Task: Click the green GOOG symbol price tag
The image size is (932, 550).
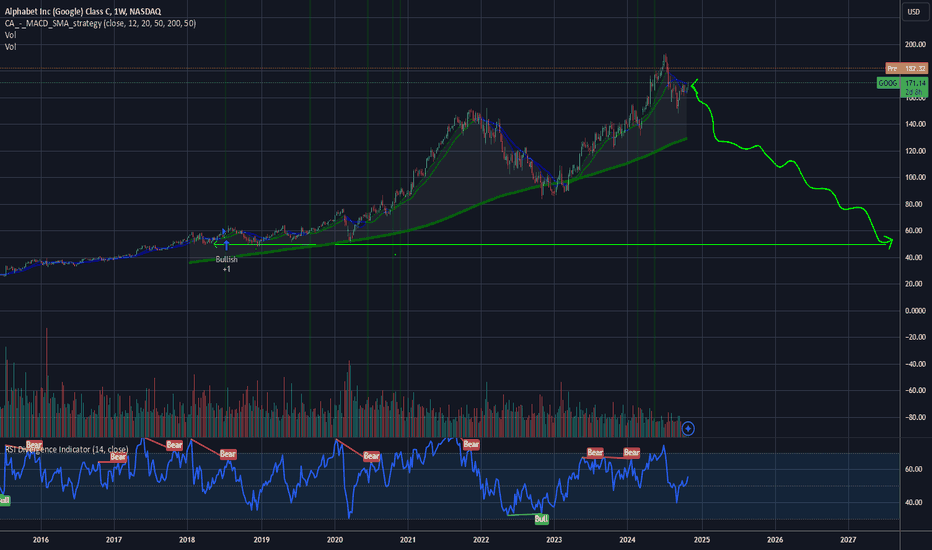Action: click(887, 83)
